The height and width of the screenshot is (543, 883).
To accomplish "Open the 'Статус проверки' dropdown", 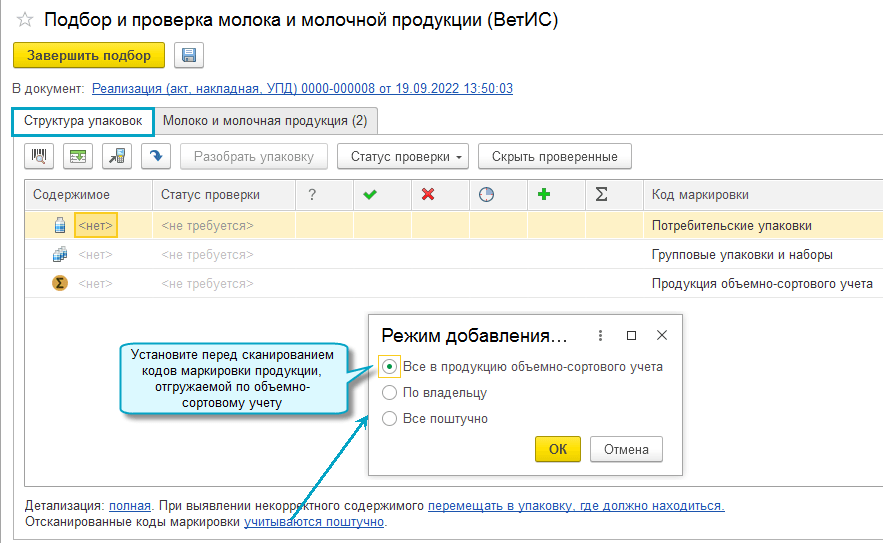I will click(403, 156).
